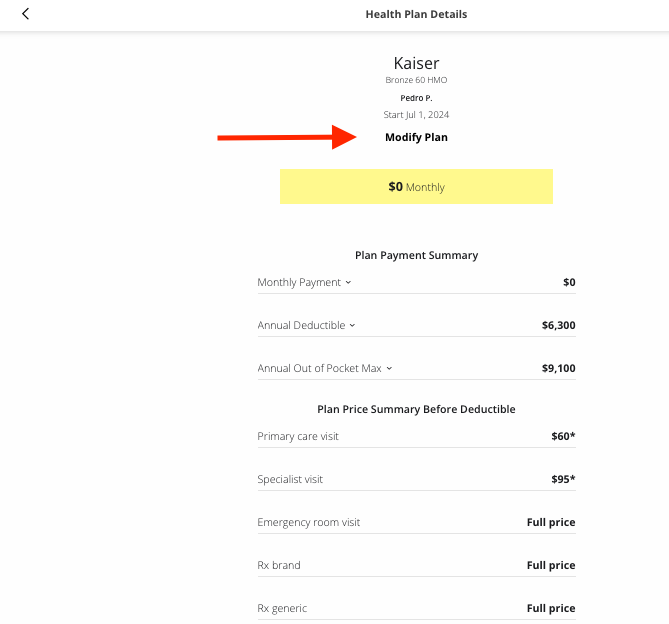669x624 pixels.
Task: Click Full price for Rx generic
Action: [551, 609]
